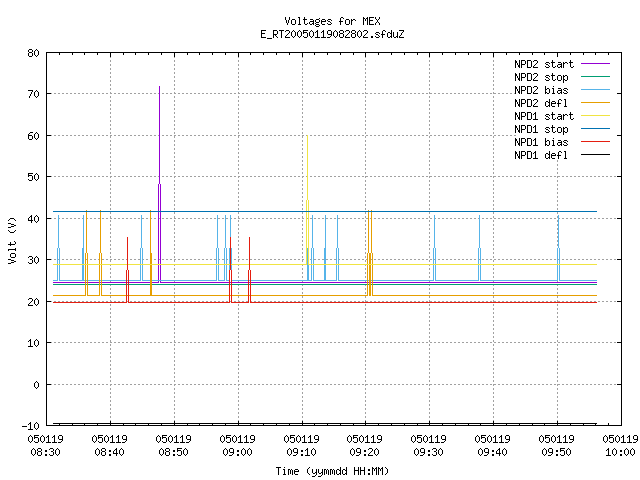Select the filename E_RT20050119082802.sfduZ subtitle
Screen dimensions: 640x480
[332, 34]
